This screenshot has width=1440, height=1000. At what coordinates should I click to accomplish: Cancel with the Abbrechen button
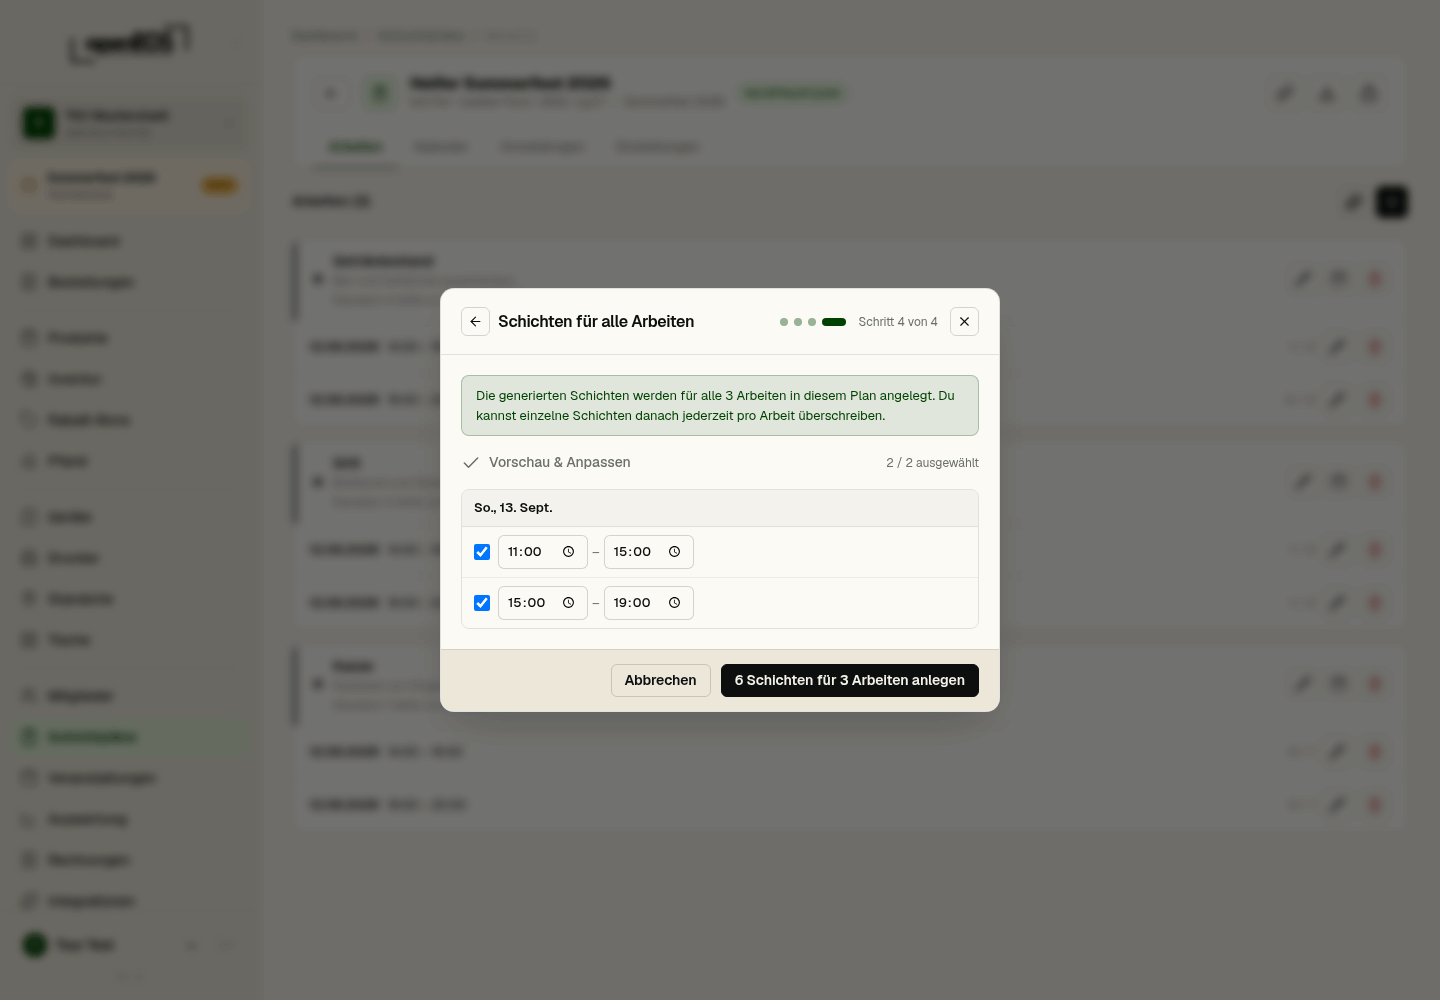[661, 680]
